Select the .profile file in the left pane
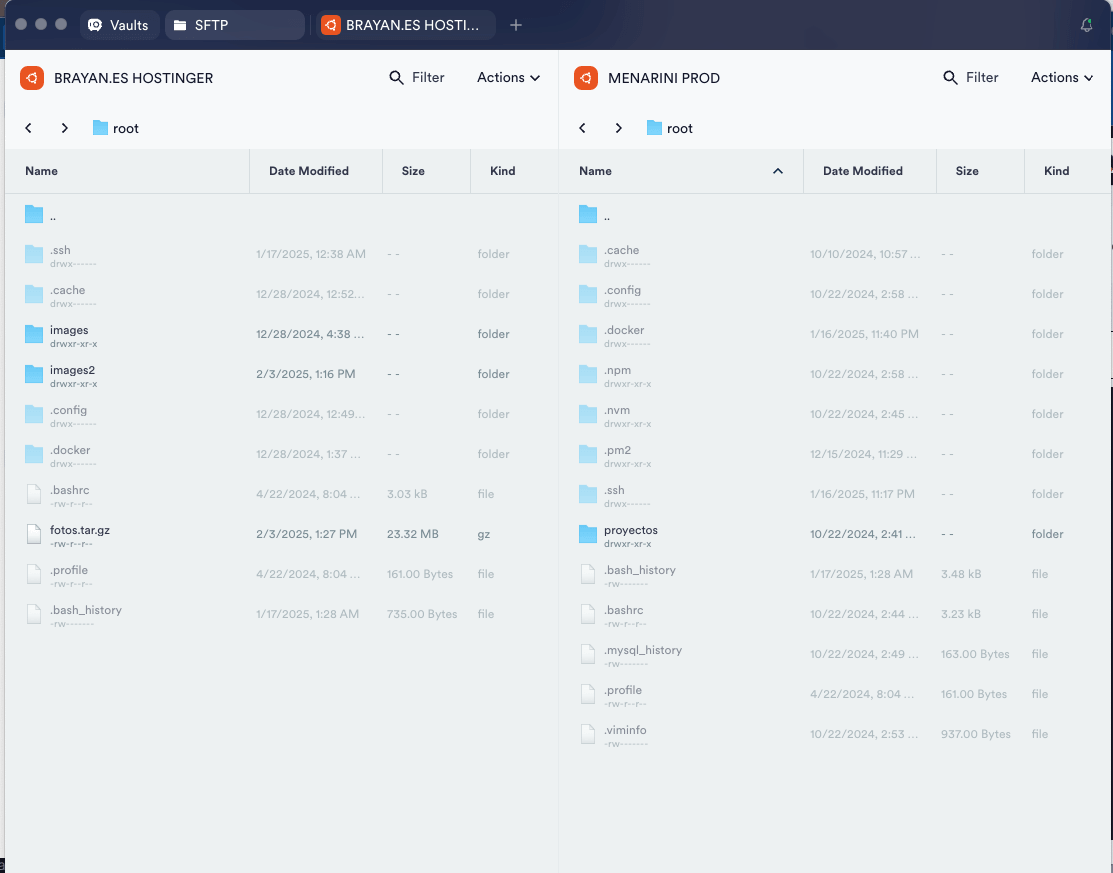Screen dimensions: 1113x873 pyautogui.click(x=281, y=573)
